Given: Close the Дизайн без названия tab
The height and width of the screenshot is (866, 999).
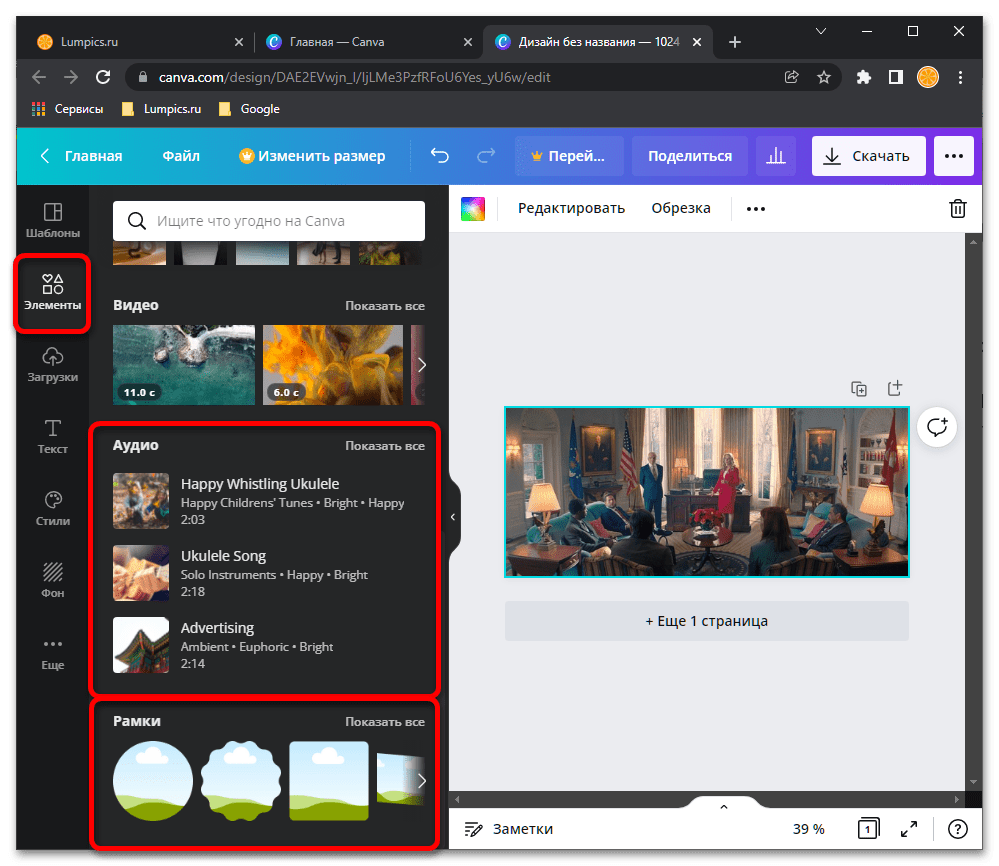Looking at the screenshot, I should [697, 41].
